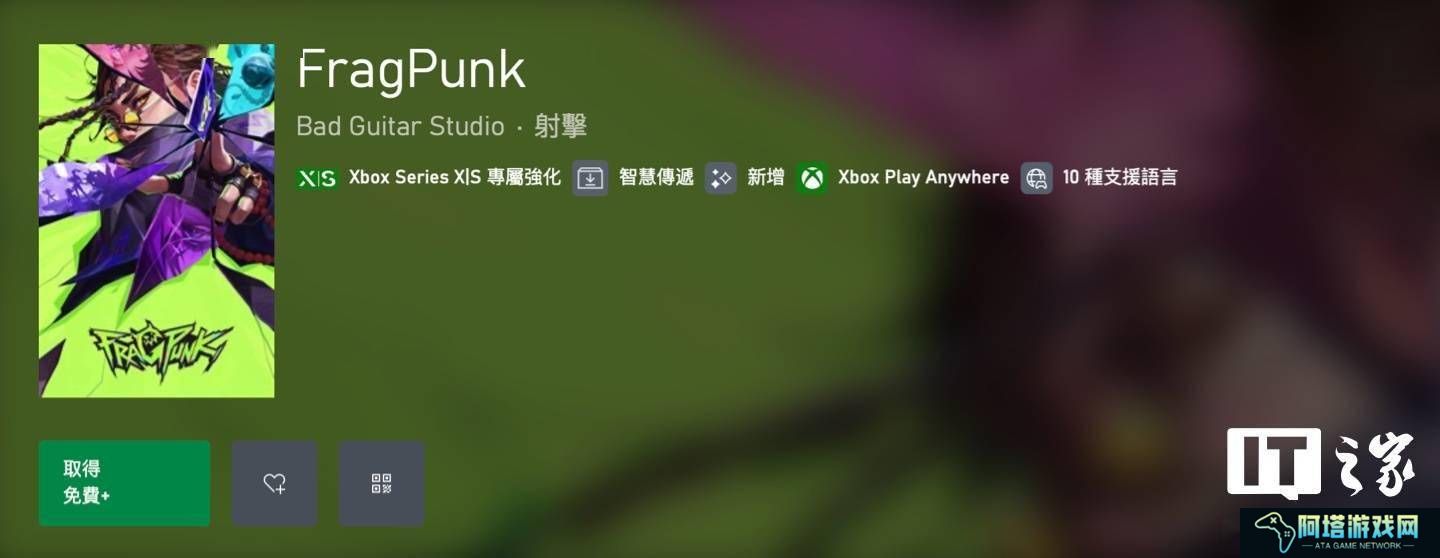This screenshot has height=558, width=1440.
Task: Click the FragPunk game title
Action: [x=411, y=69]
